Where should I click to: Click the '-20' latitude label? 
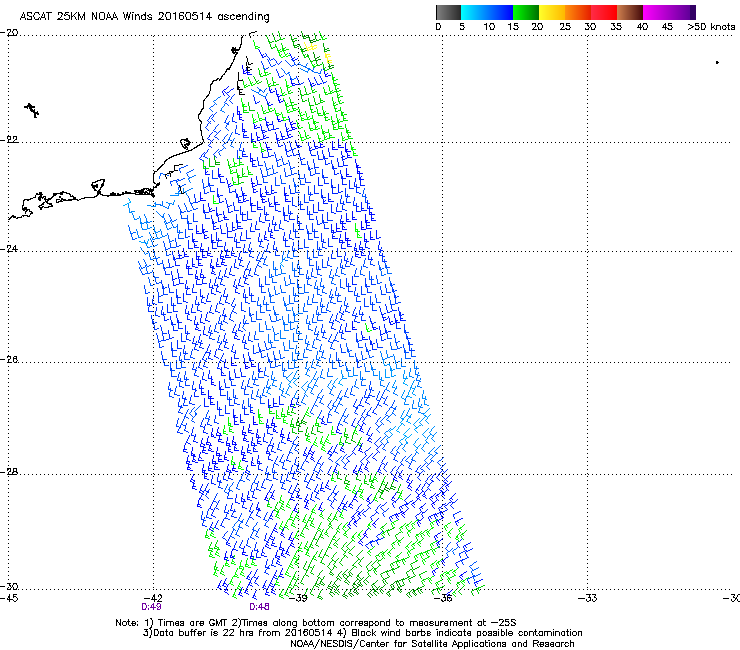tap(10, 33)
